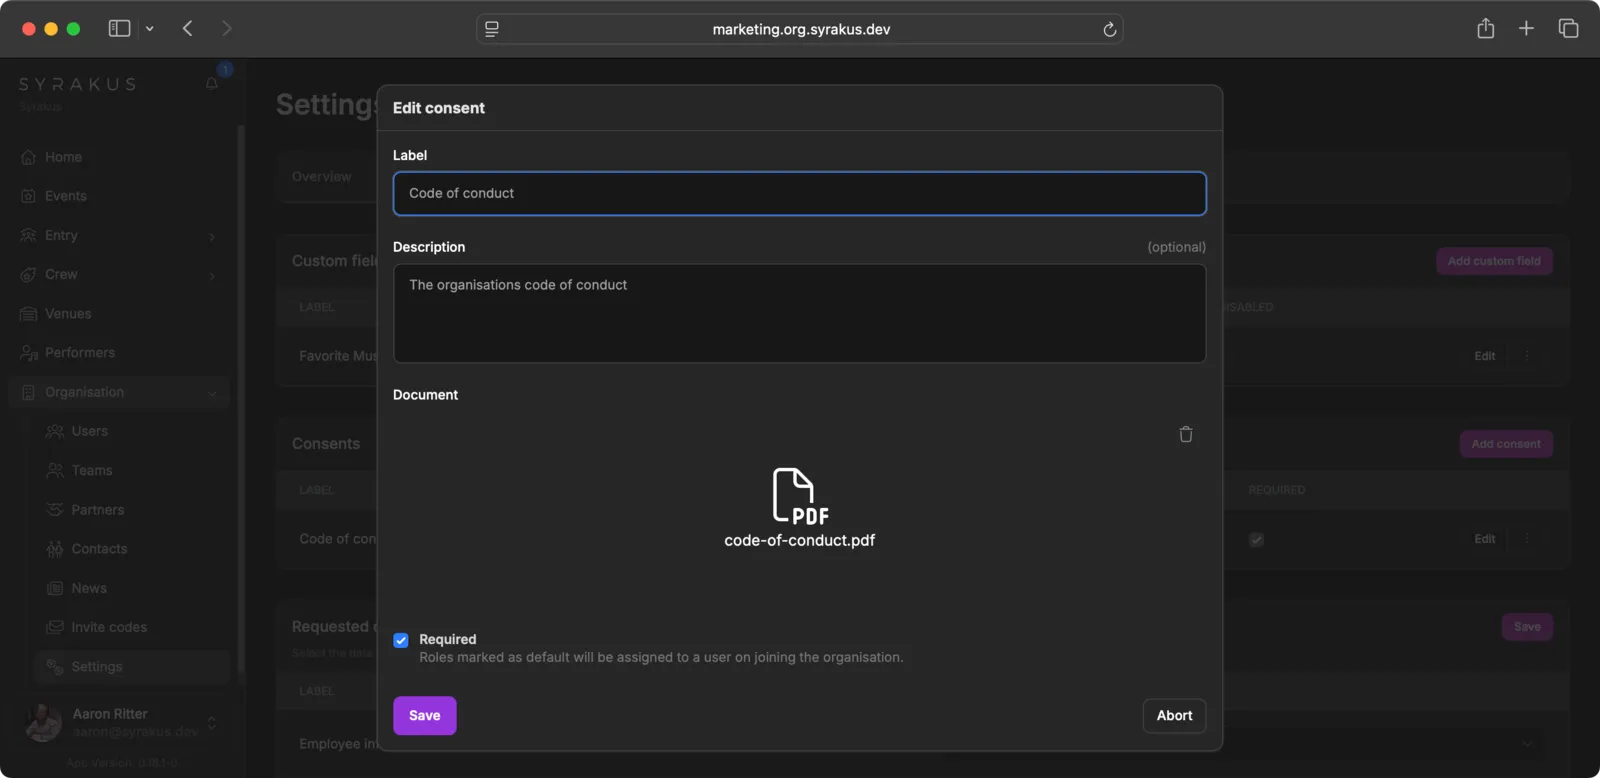Toggle the required checkbox in Consents row

tap(1256, 540)
